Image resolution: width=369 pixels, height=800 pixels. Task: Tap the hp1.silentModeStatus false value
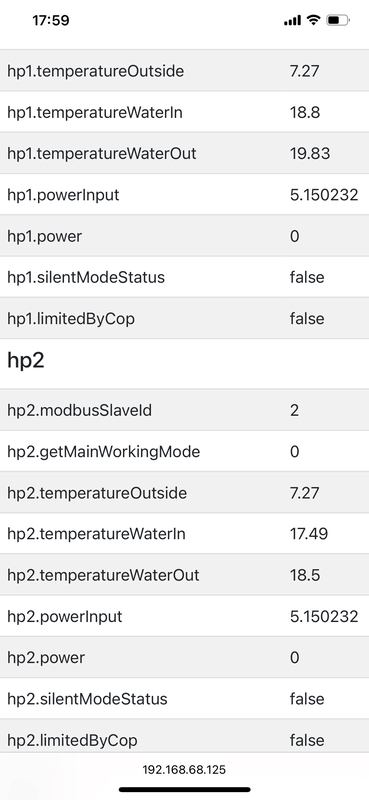click(307, 277)
